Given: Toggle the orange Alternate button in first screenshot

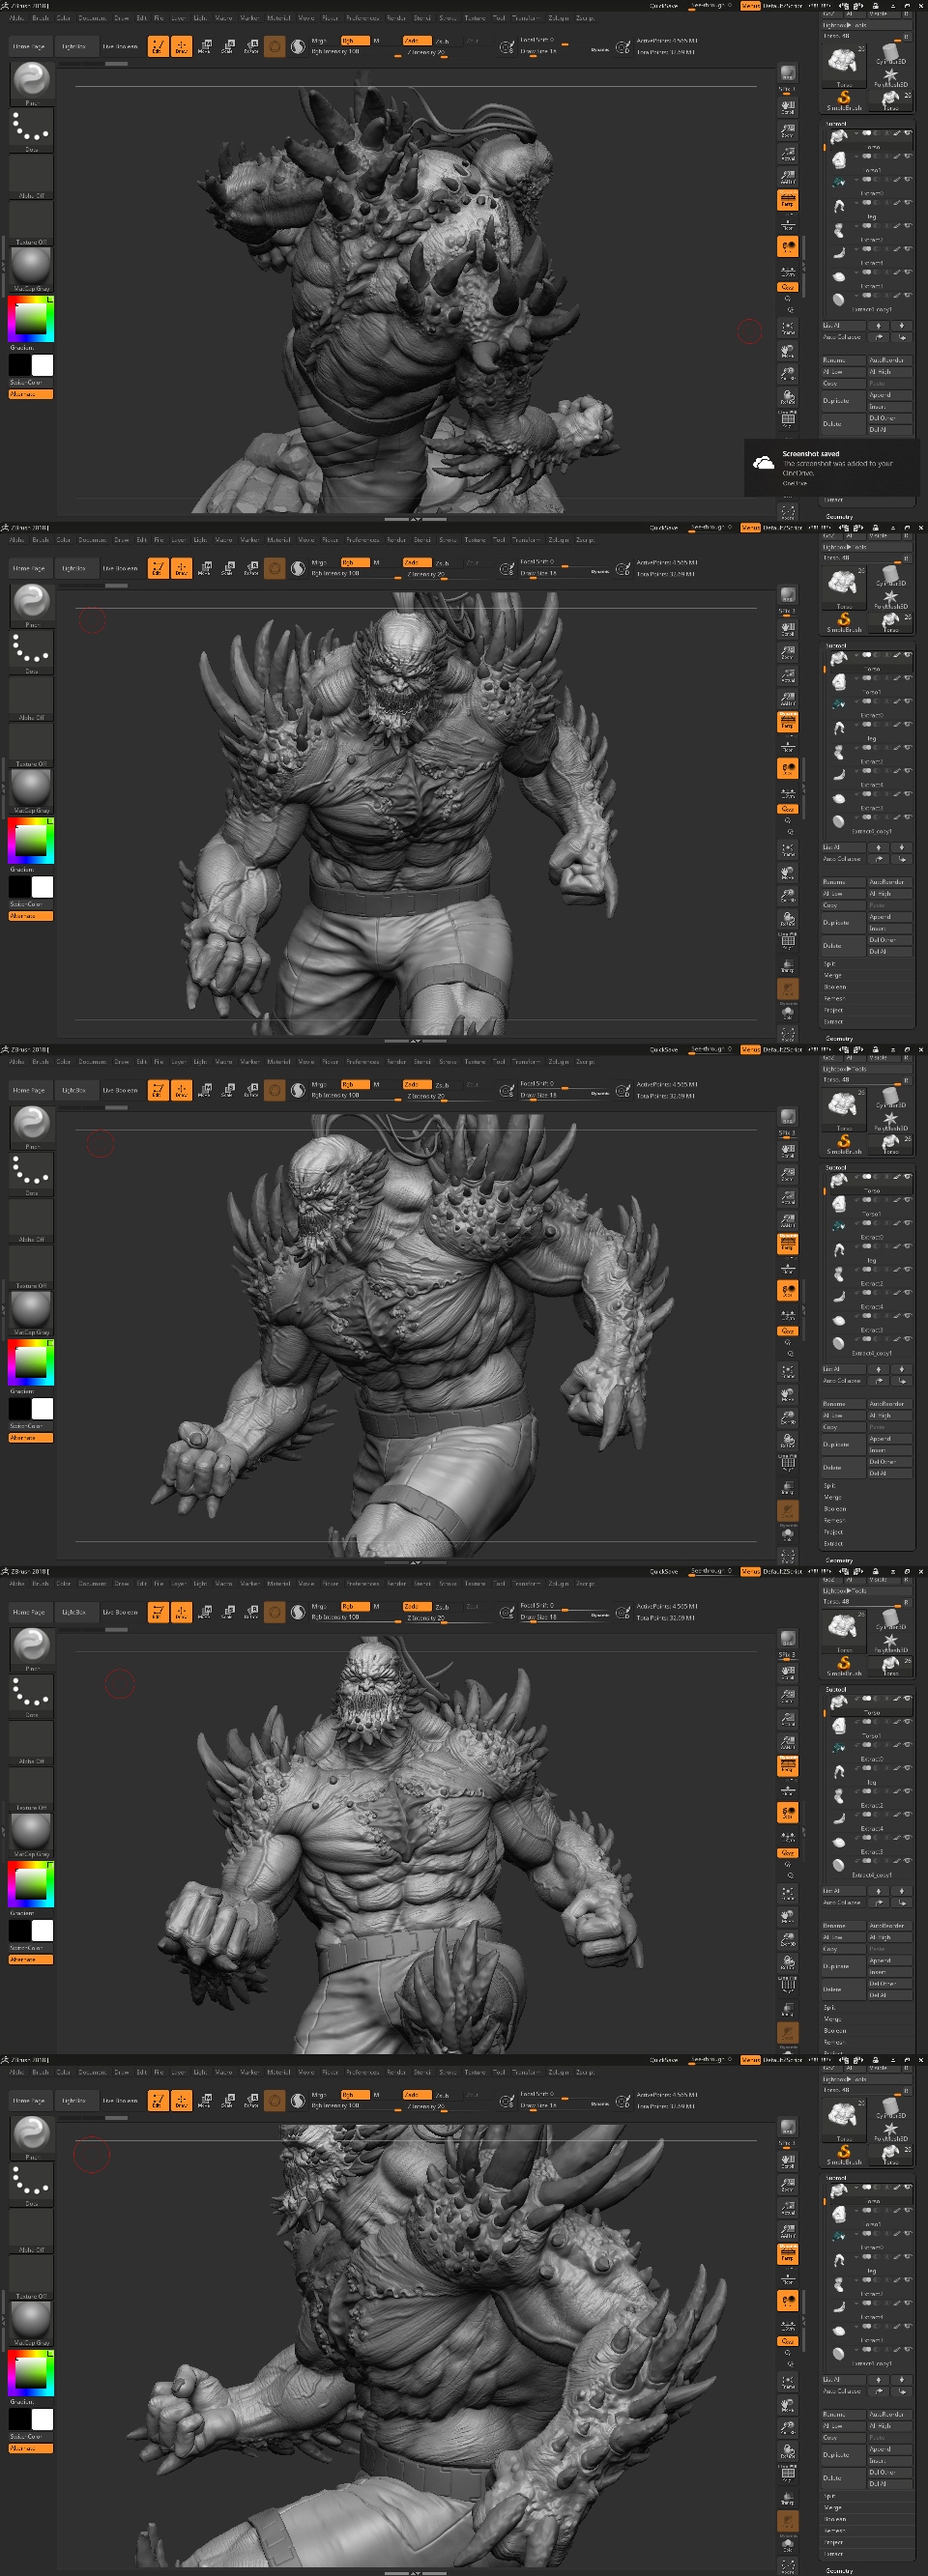Looking at the screenshot, I should [x=31, y=394].
